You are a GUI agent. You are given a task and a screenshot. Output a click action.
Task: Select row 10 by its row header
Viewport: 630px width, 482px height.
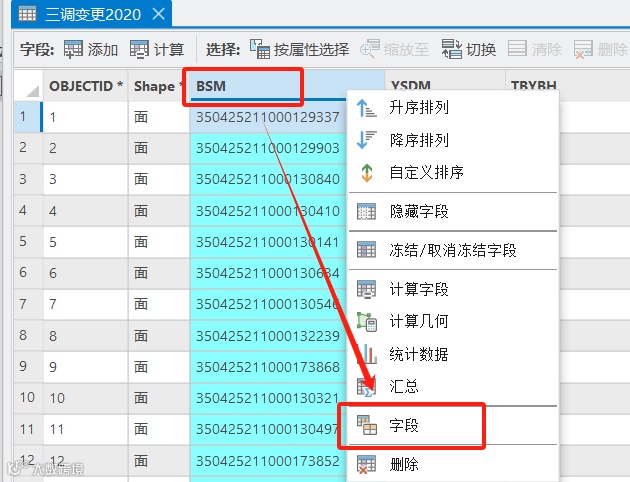(28, 398)
